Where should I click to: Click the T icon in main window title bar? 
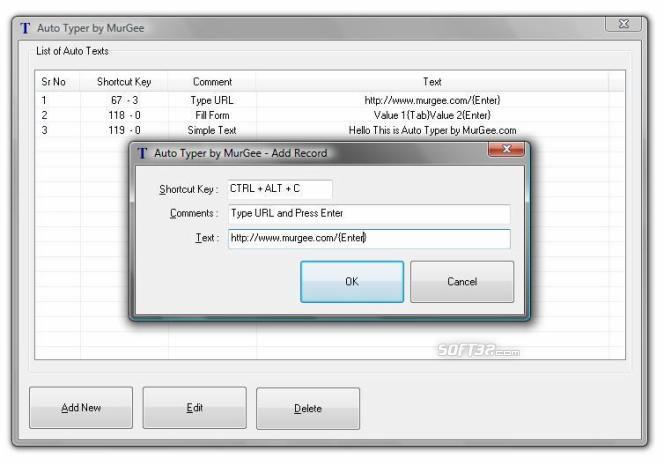(x=25, y=28)
